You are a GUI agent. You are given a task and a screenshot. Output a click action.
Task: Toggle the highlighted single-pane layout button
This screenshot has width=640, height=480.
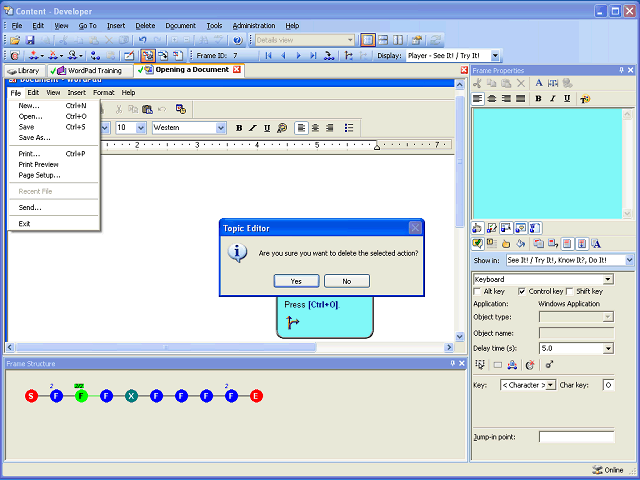click(367, 40)
